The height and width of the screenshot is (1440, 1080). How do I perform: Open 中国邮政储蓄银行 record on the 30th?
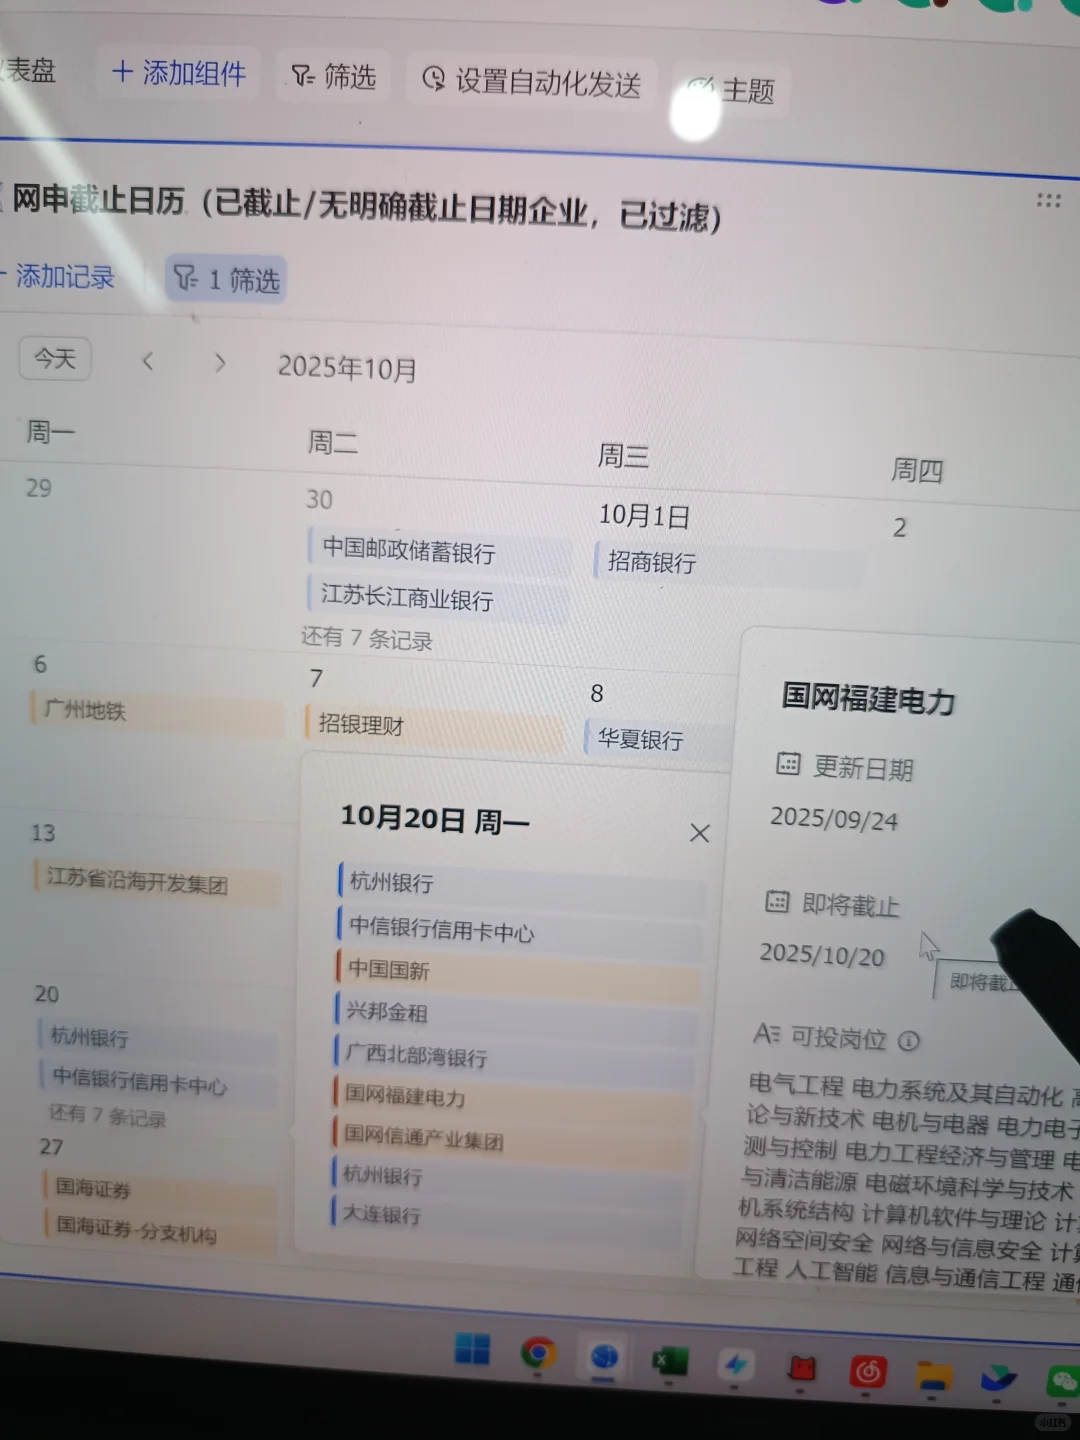point(437,552)
